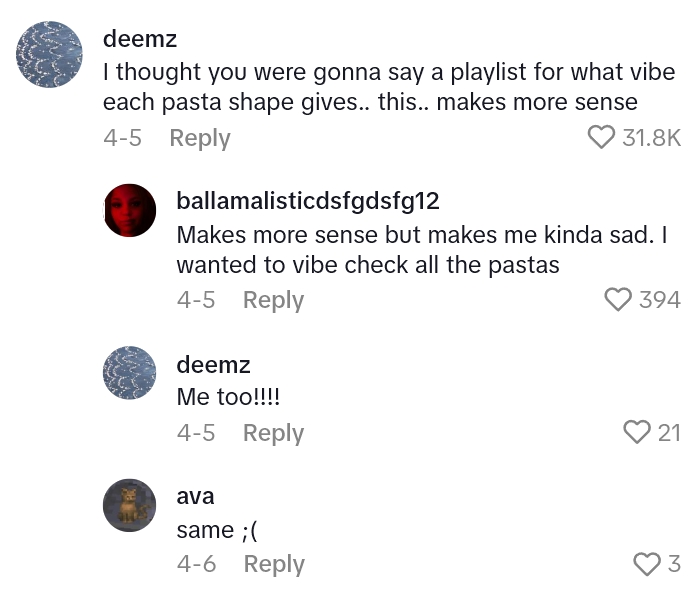Open deemz's avatar on the top comment

point(49,54)
